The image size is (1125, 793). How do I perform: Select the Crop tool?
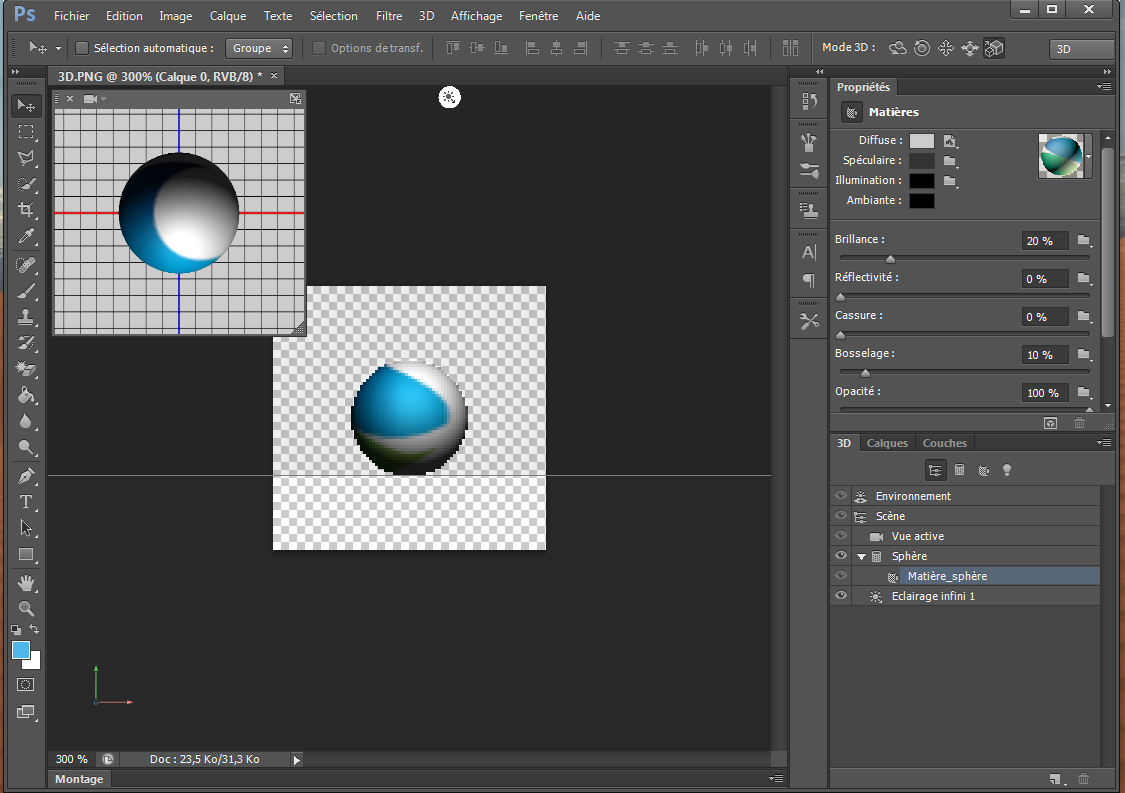[x=27, y=210]
